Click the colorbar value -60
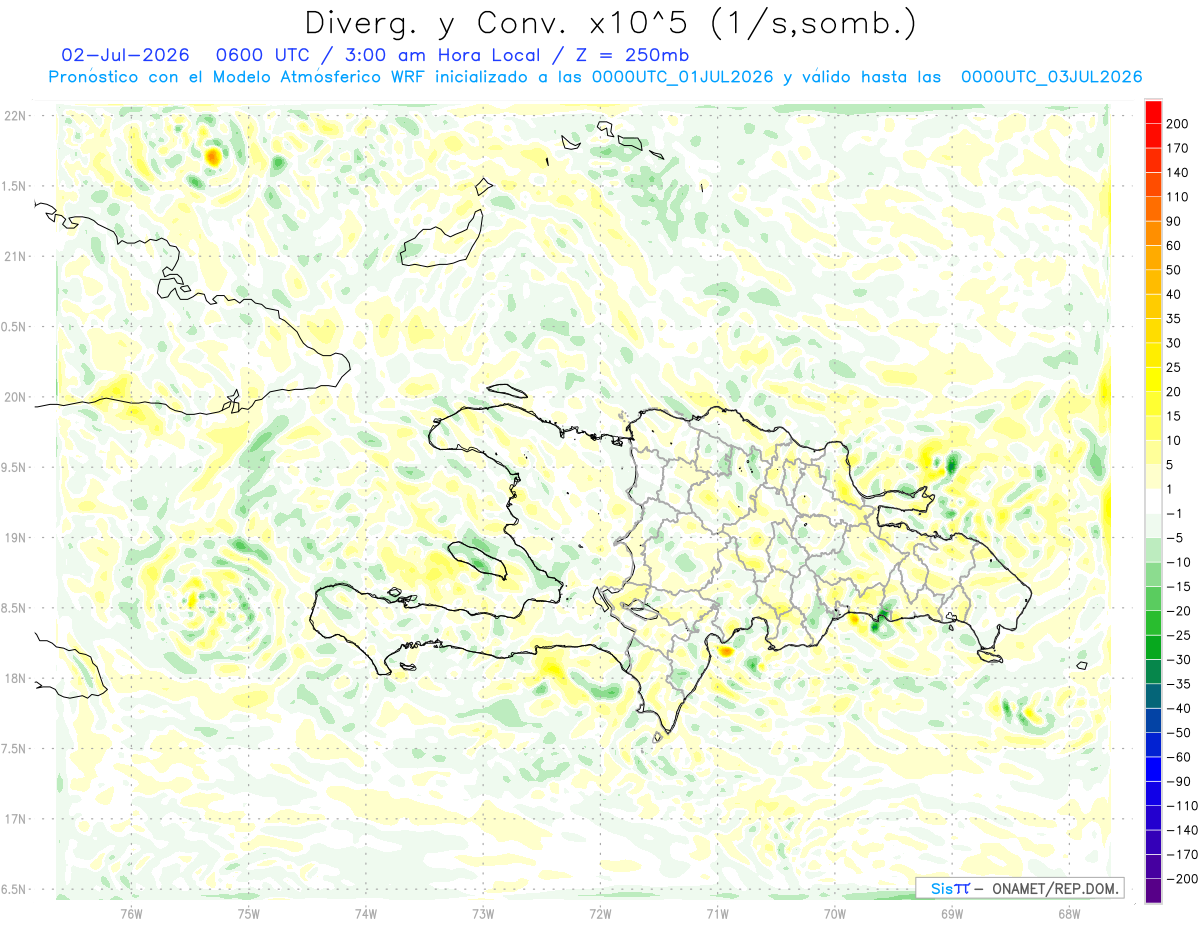The height and width of the screenshot is (927, 1200). coord(1178,756)
